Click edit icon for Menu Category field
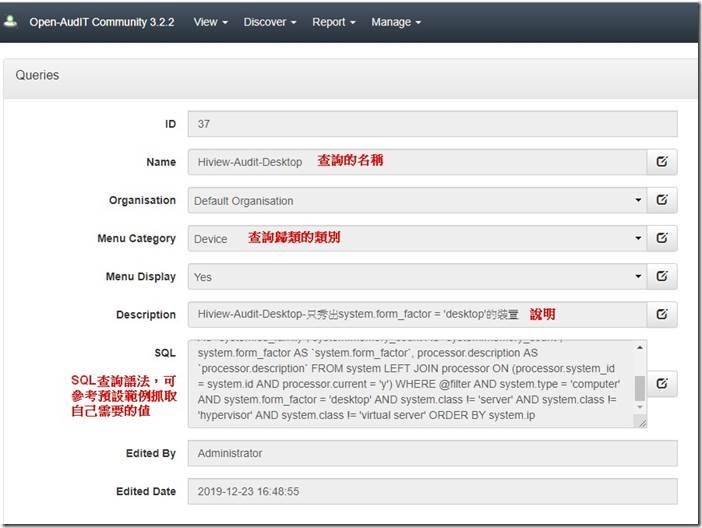This screenshot has width=702, height=528. (662, 238)
